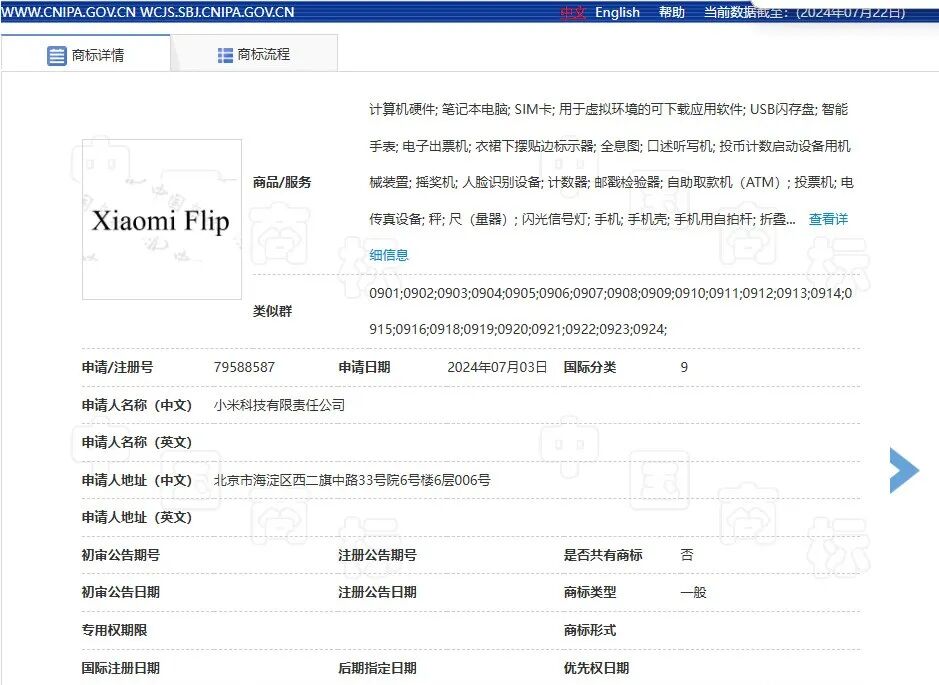
Task: Click the 后期指定日期 label
Action: 377,668
